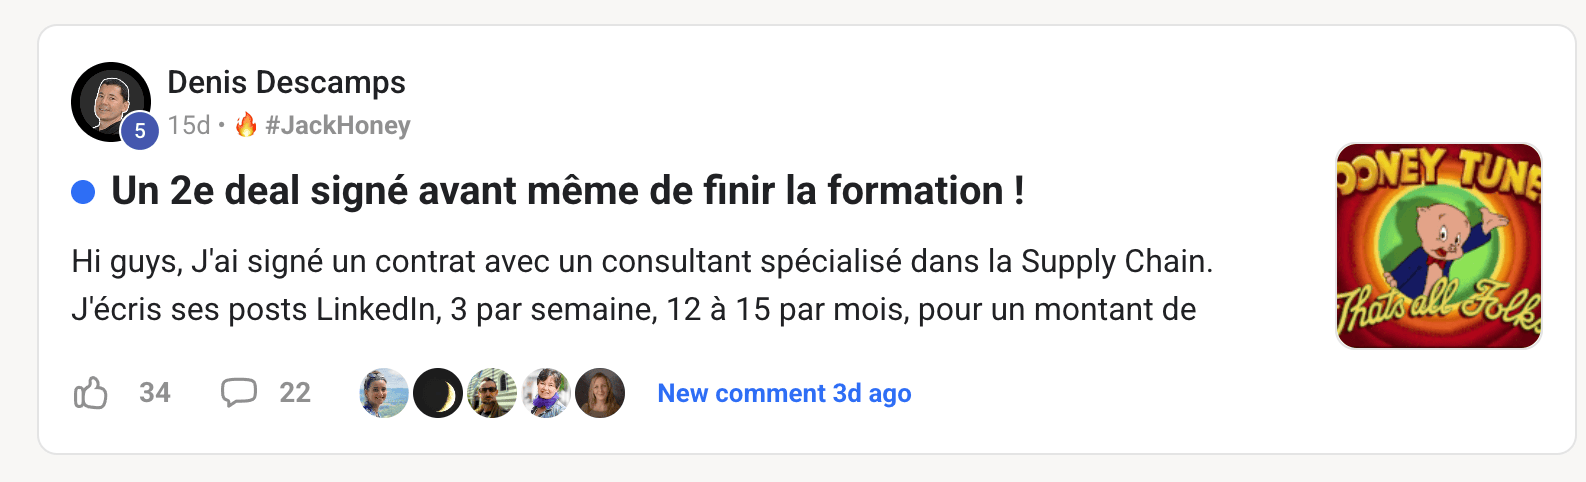Open the Looney Tunes thumbnail image

click(x=1439, y=246)
